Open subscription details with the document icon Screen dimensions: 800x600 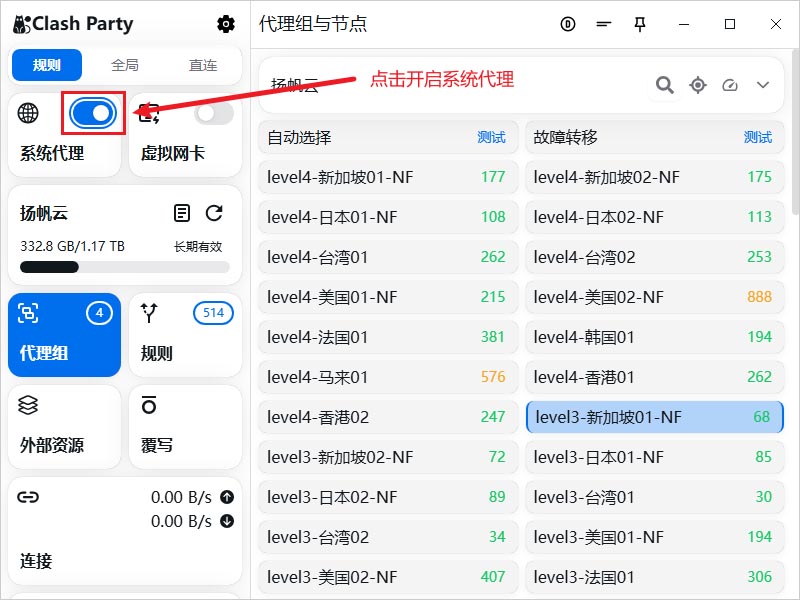pos(182,213)
